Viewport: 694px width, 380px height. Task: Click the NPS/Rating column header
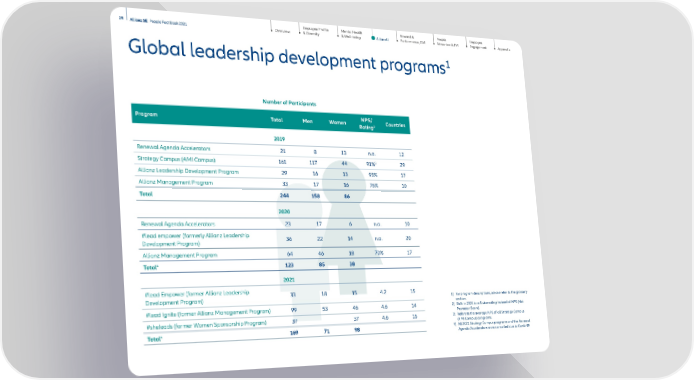(366, 123)
